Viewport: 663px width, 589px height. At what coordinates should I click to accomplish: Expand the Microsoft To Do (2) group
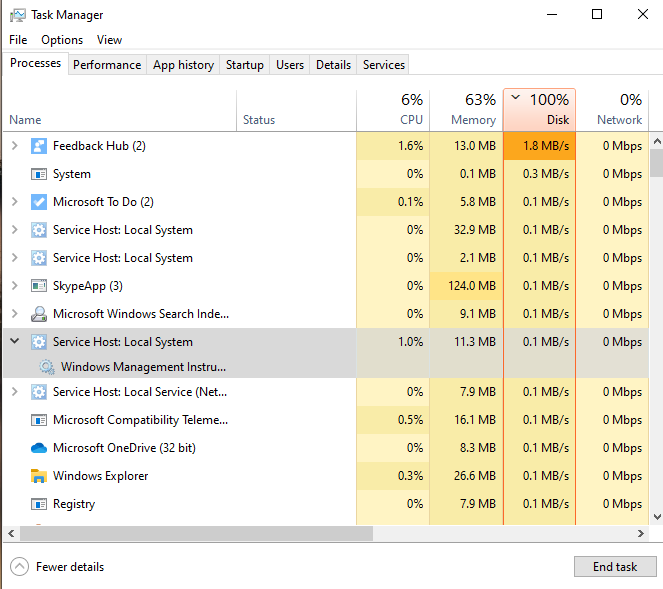point(15,202)
